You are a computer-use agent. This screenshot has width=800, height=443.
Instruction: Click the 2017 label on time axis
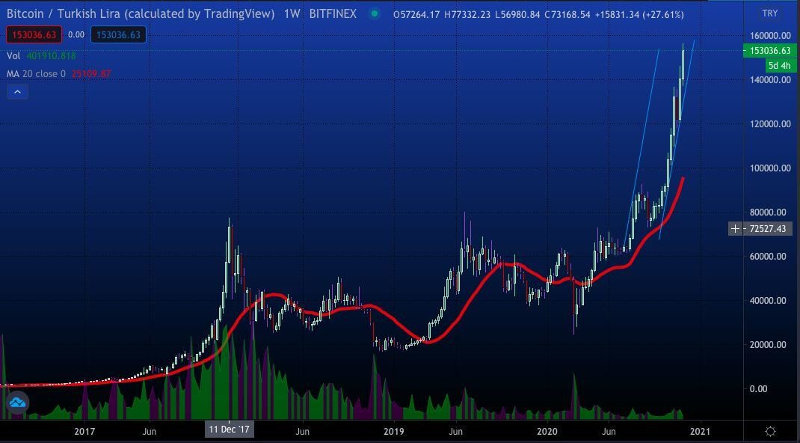[x=84, y=432]
